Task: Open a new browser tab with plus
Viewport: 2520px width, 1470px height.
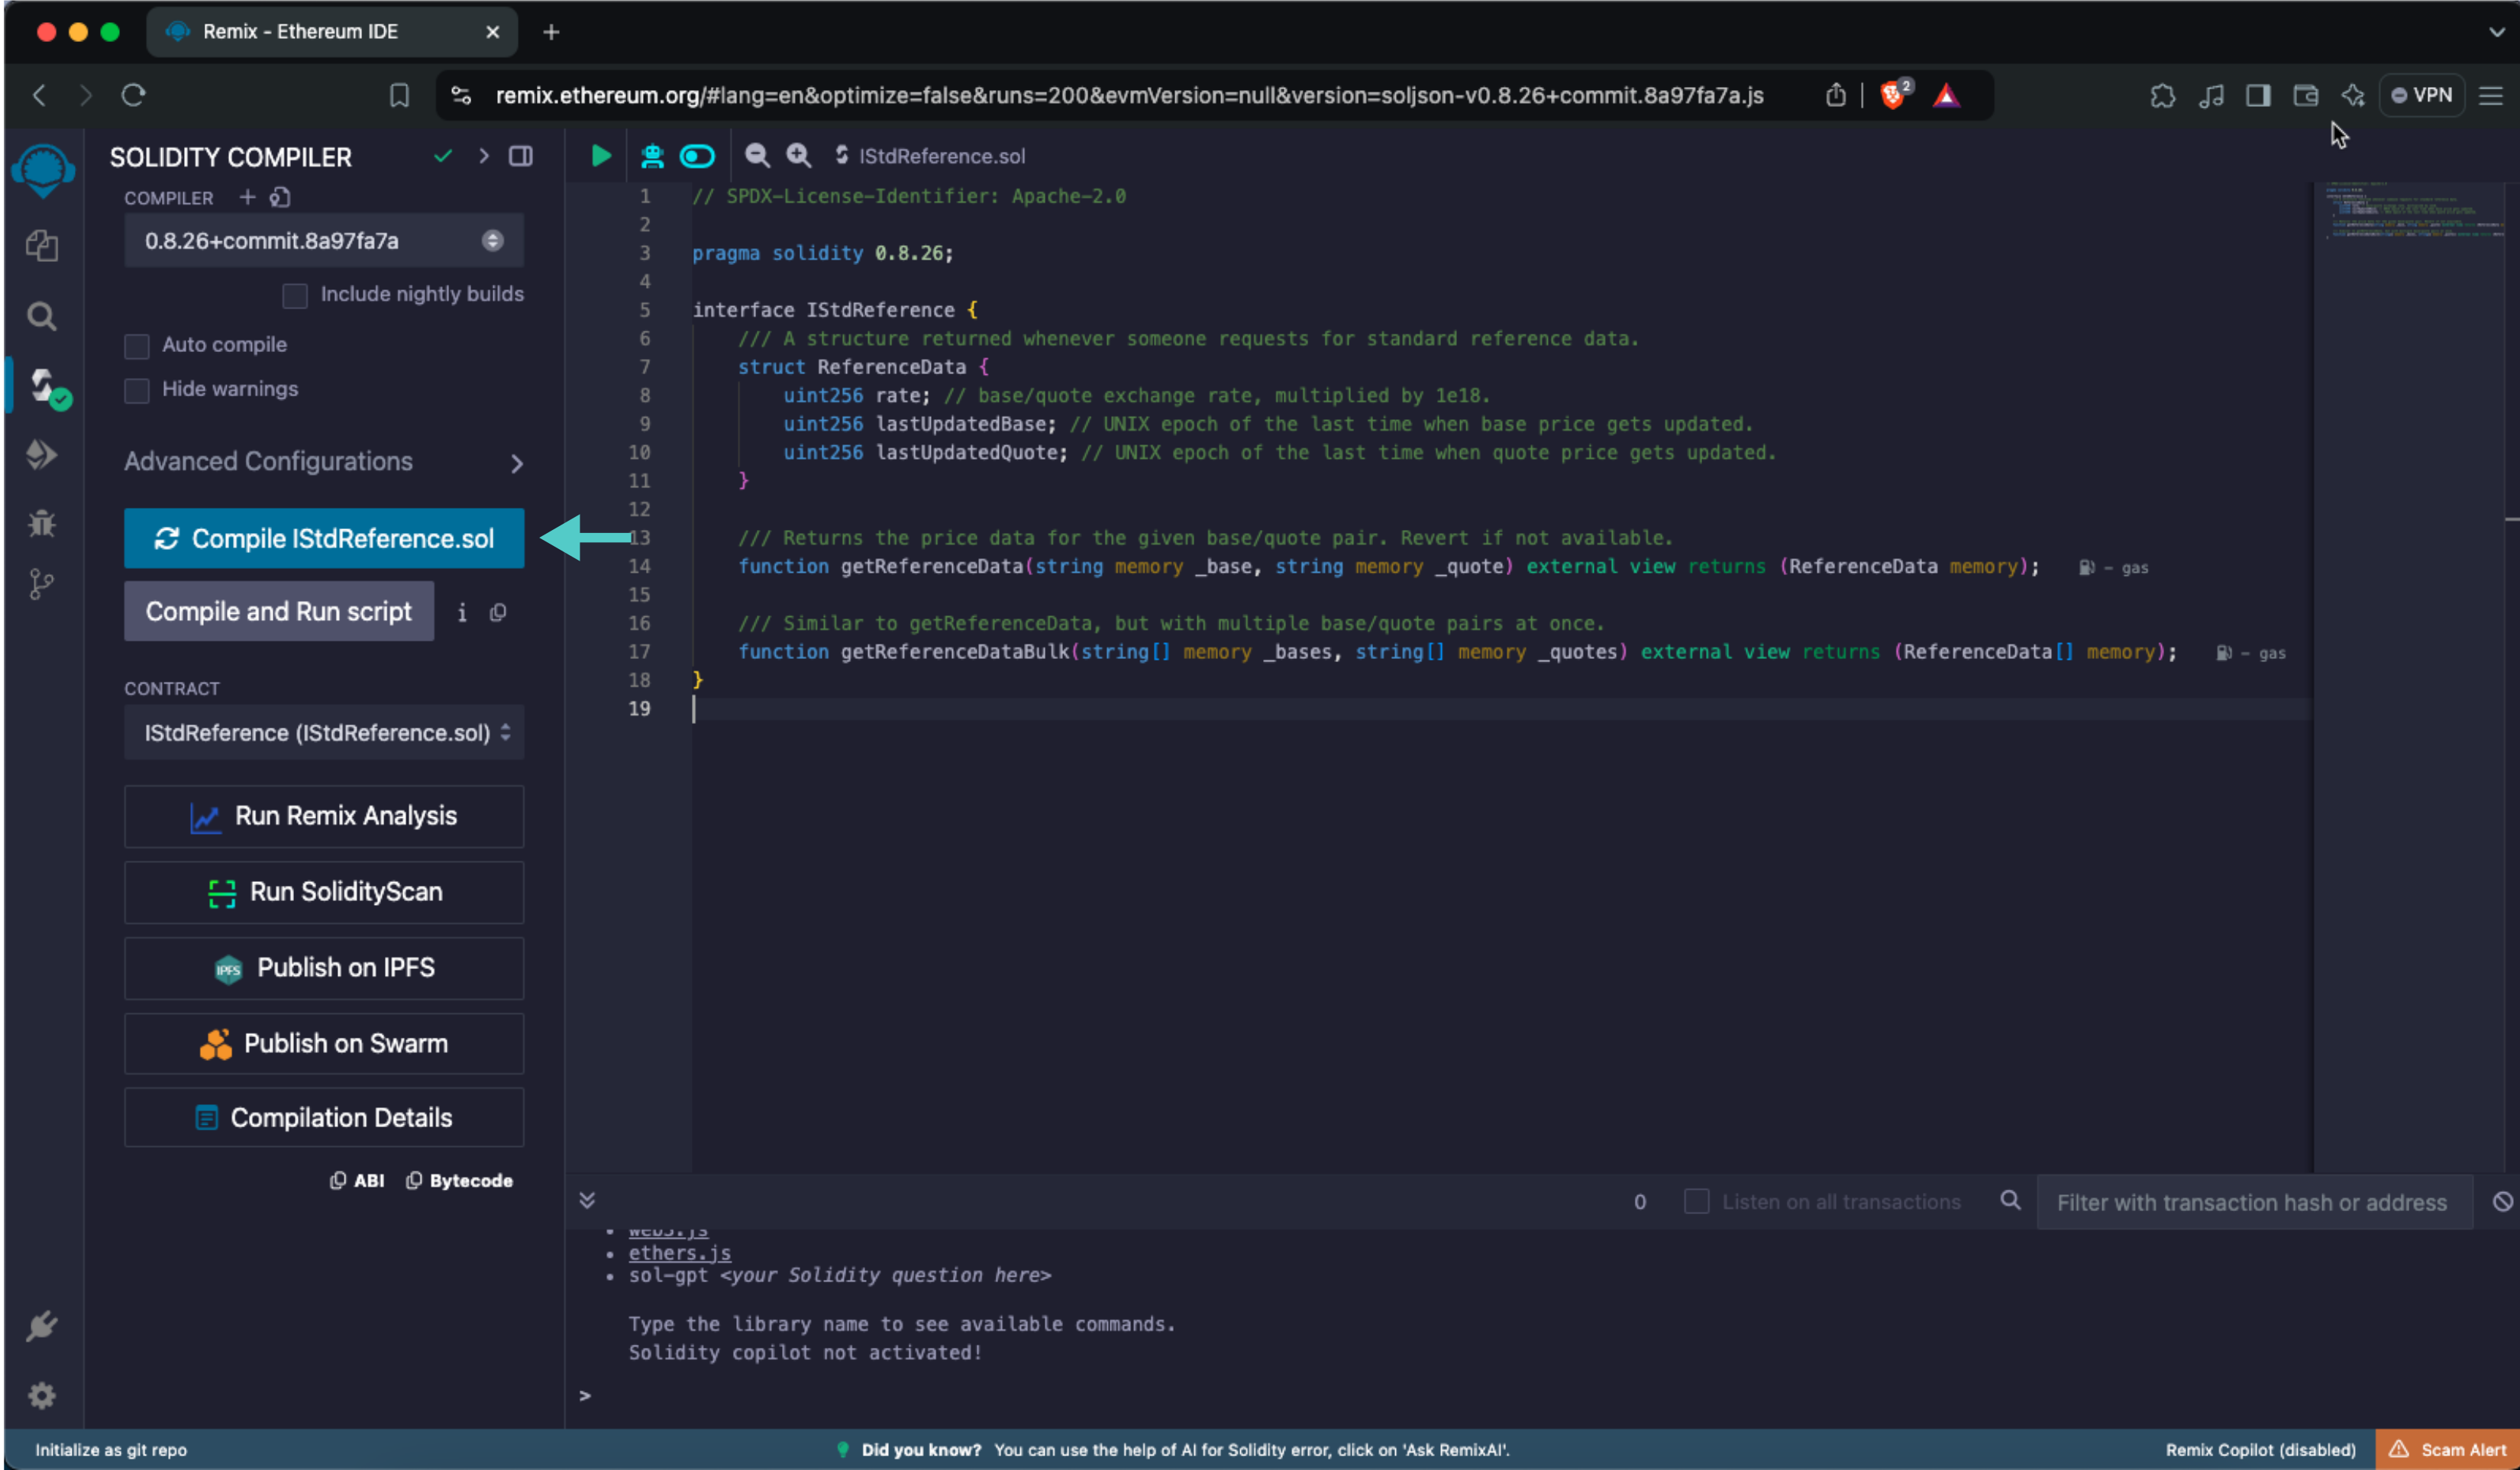Action: (551, 32)
